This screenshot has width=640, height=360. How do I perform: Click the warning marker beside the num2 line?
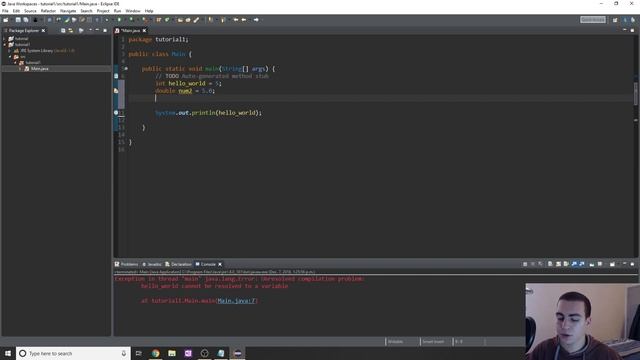tap(116, 91)
